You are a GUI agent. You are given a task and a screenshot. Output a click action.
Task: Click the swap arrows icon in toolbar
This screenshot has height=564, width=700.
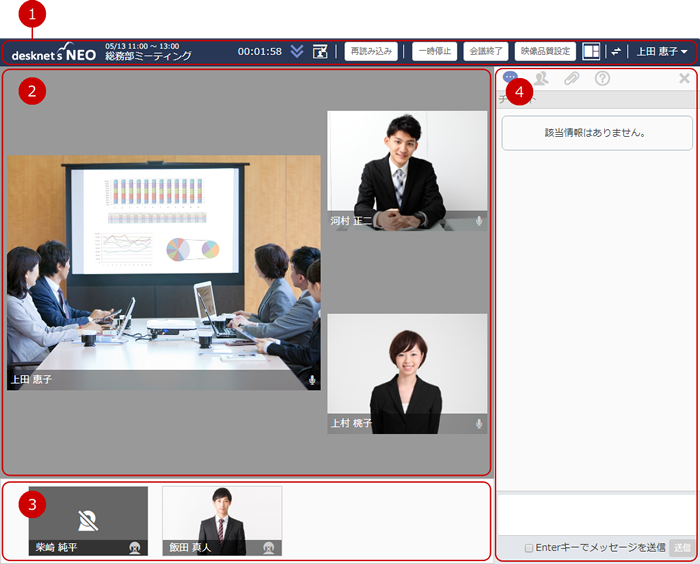616,51
